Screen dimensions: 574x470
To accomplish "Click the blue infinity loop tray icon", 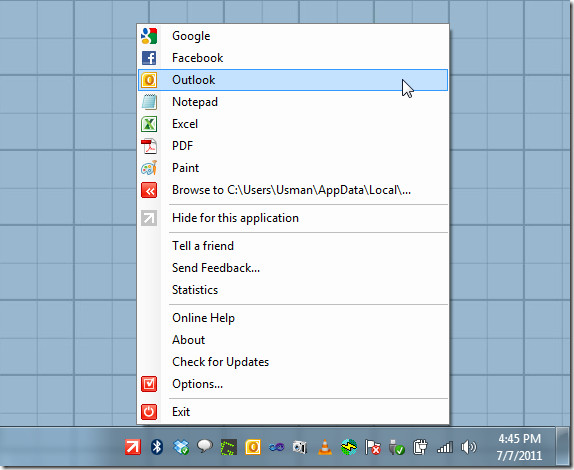I will pyautogui.click(x=276, y=447).
